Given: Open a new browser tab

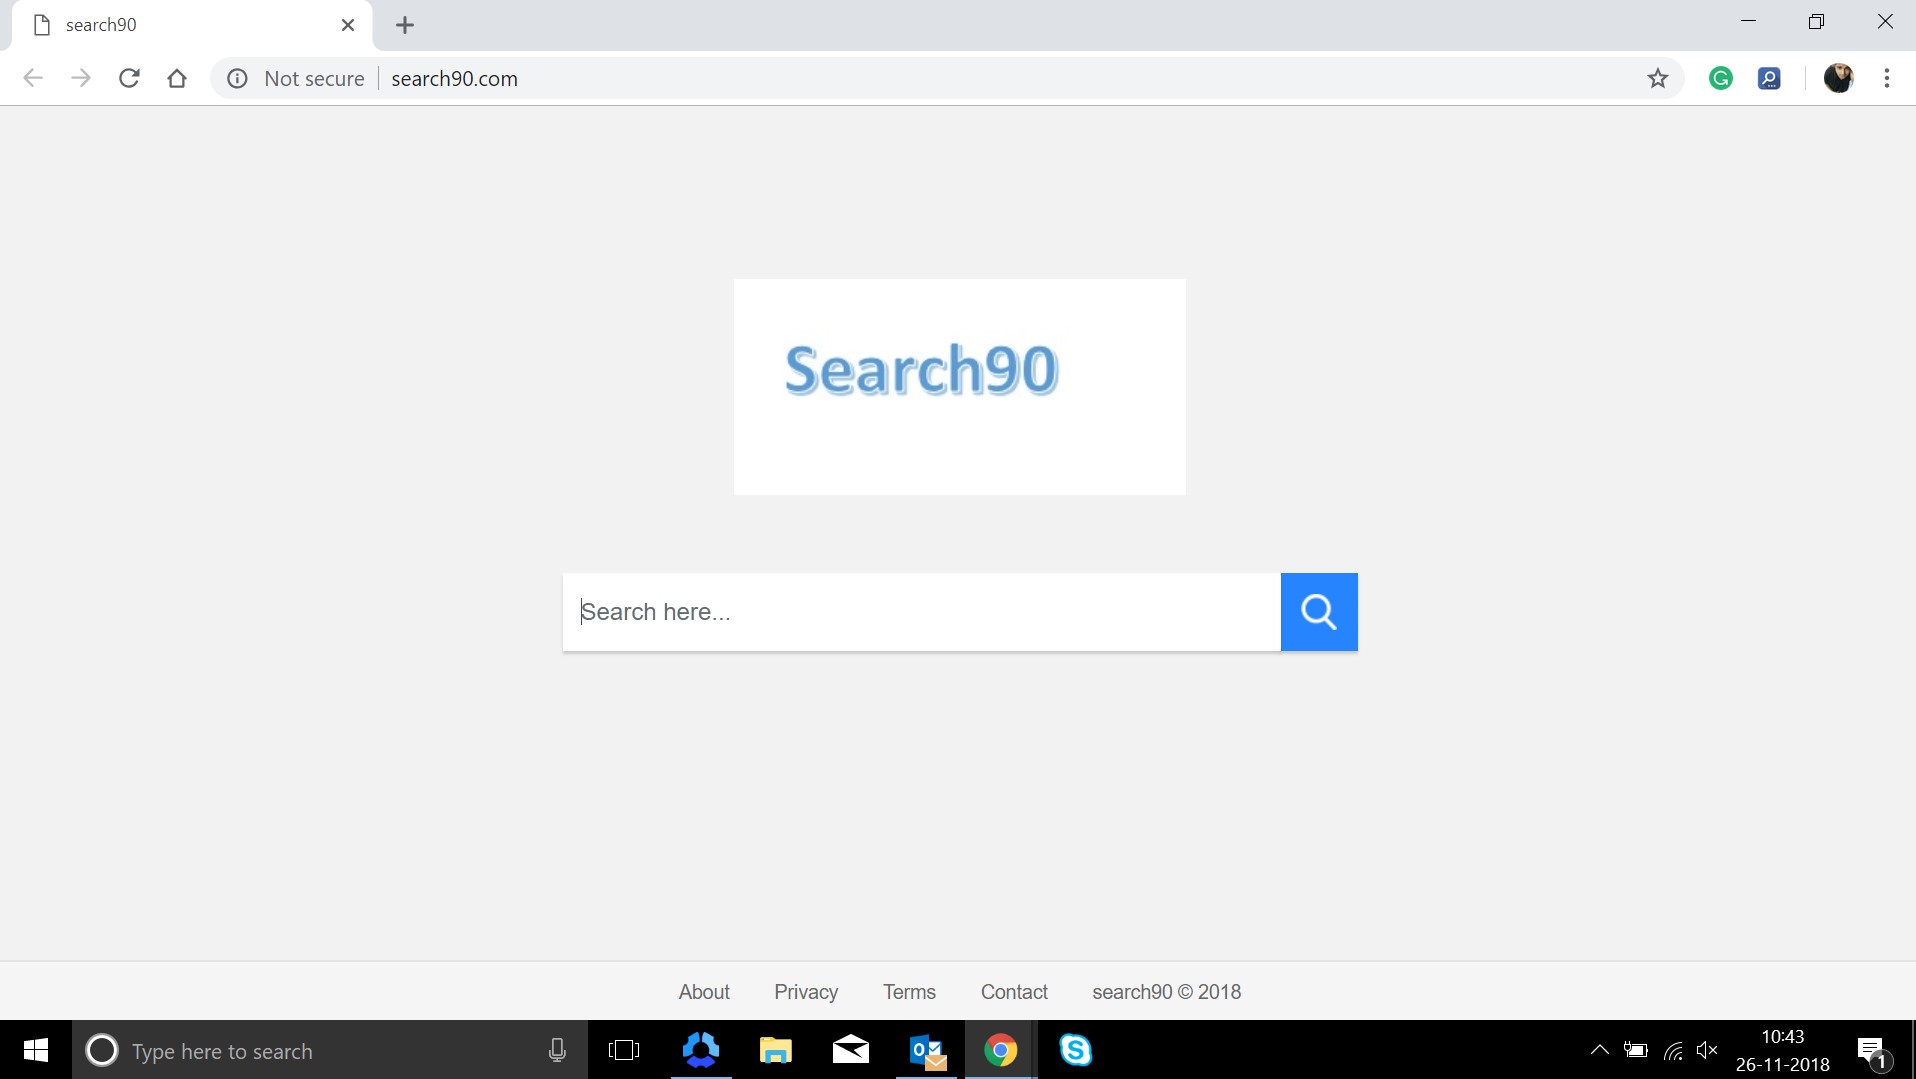Looking at the screenshot, I should point(404,25).
